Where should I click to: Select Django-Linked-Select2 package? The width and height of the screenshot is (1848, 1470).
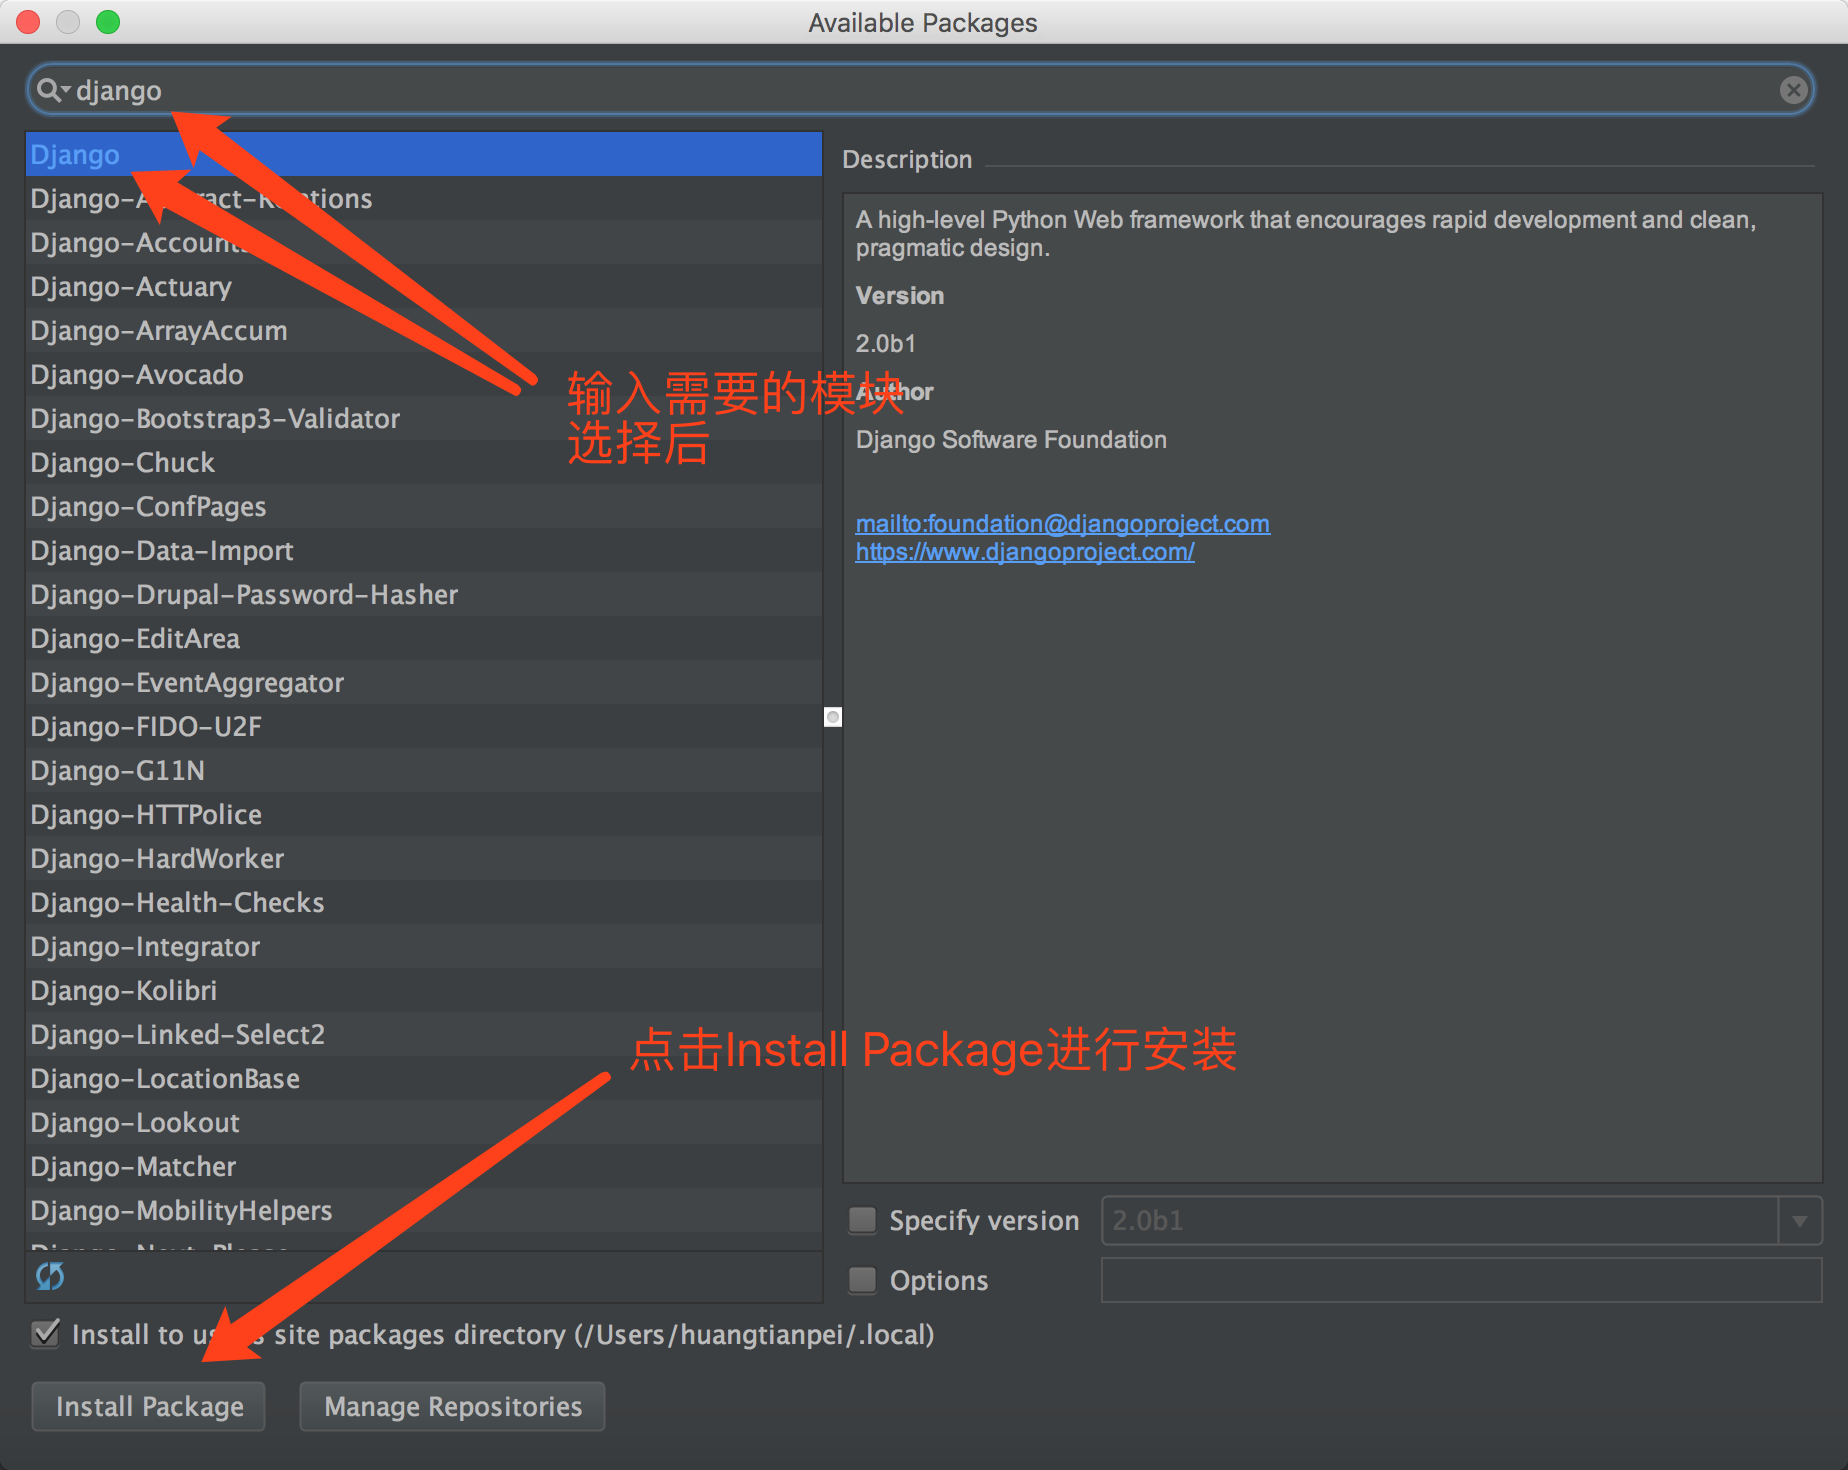pos(424,1034)
